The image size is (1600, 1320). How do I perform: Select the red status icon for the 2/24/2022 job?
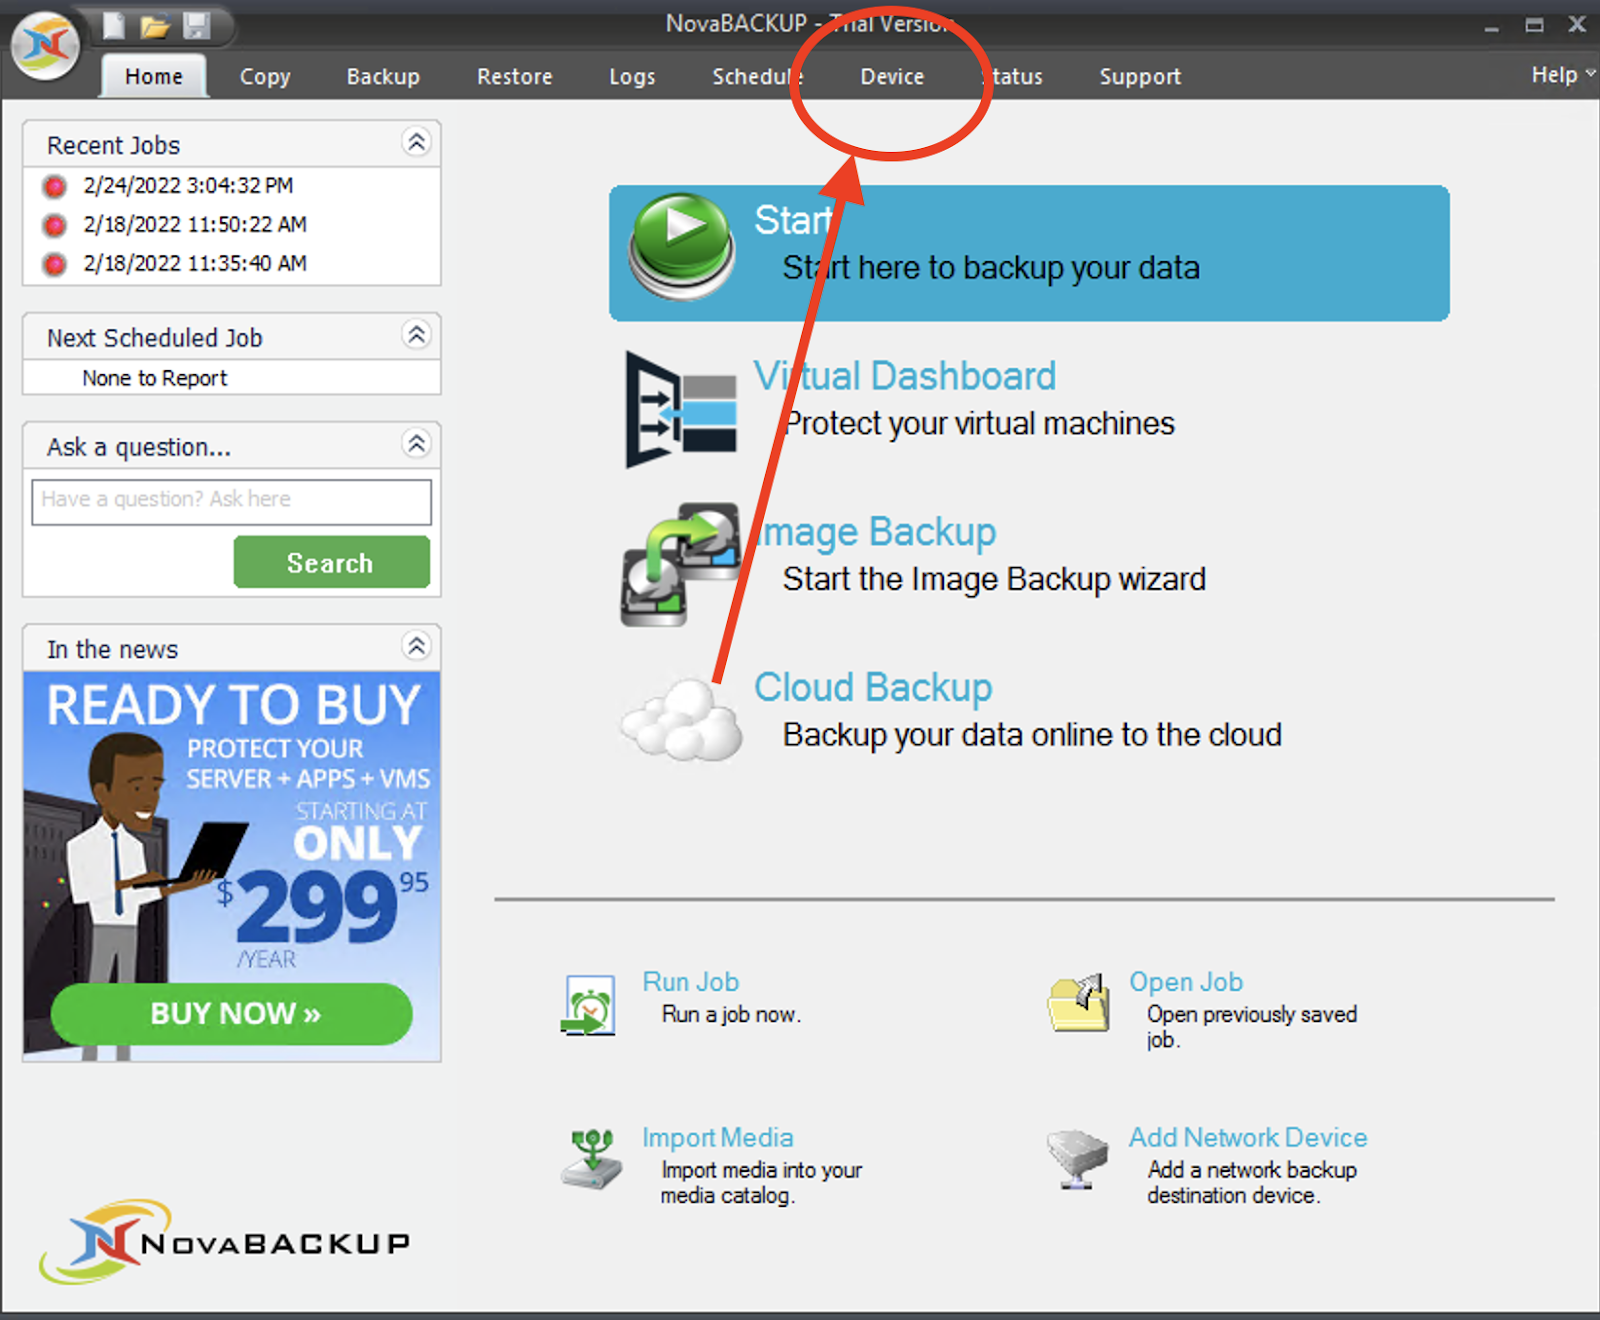pyautogui.click(x=55, y=186)
